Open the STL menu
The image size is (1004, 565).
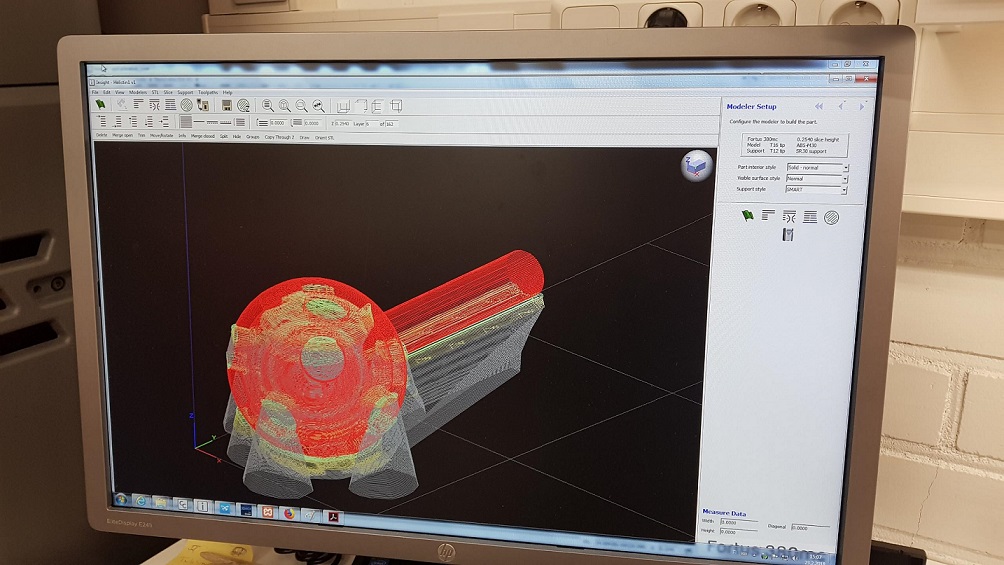point(155,92)
